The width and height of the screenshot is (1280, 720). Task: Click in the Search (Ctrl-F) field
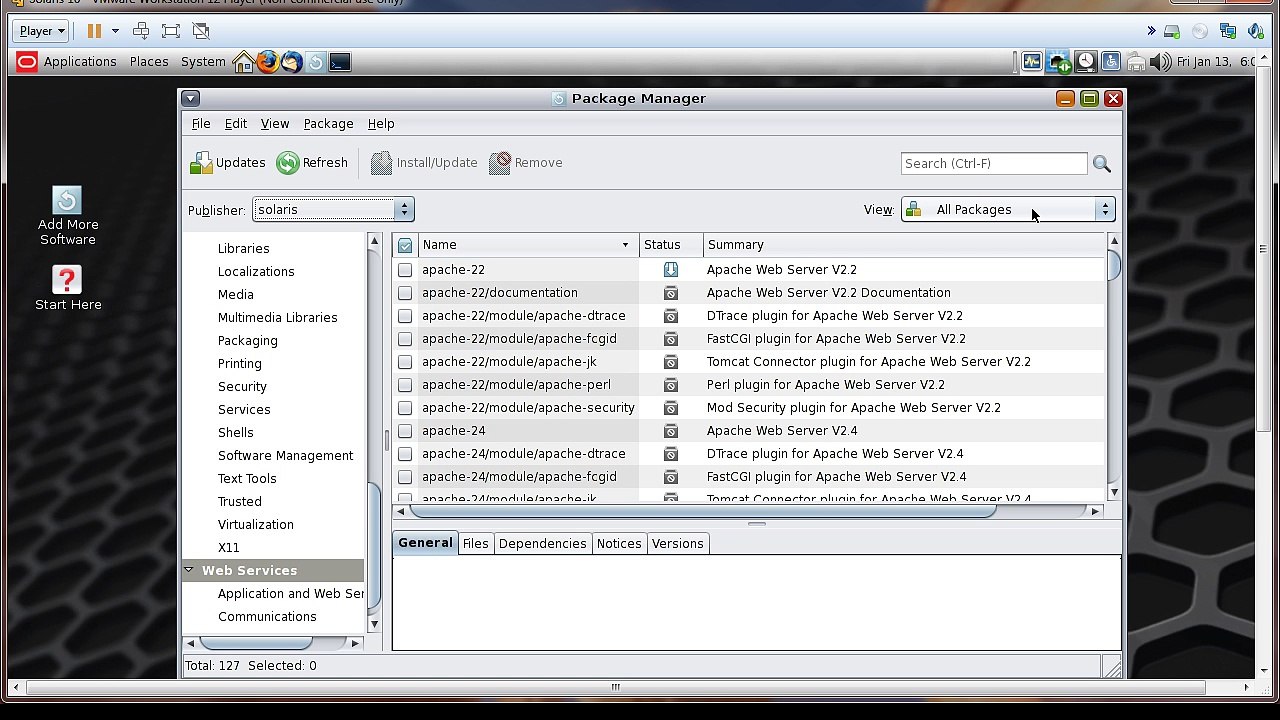tap(993, 164)
